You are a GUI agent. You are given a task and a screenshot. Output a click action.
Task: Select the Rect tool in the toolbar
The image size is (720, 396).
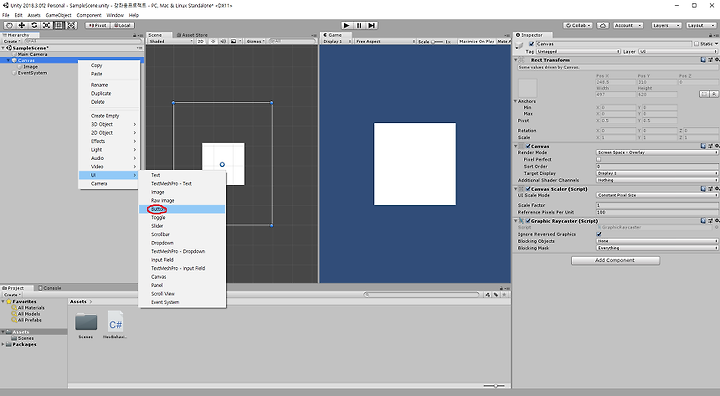(59, 25)
